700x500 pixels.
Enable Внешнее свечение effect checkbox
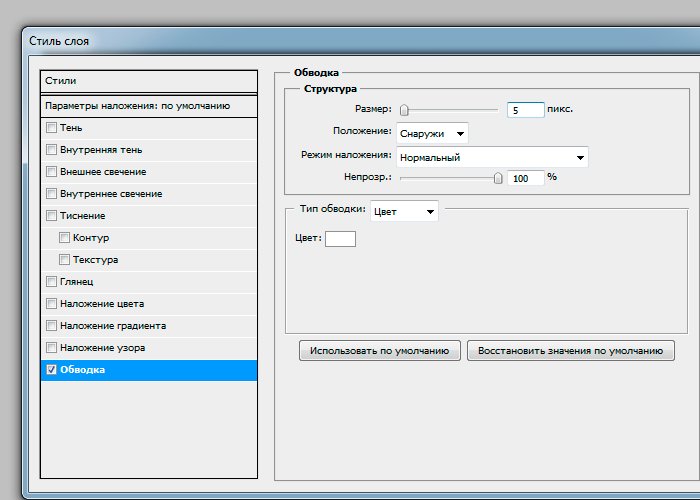[52, 172]
